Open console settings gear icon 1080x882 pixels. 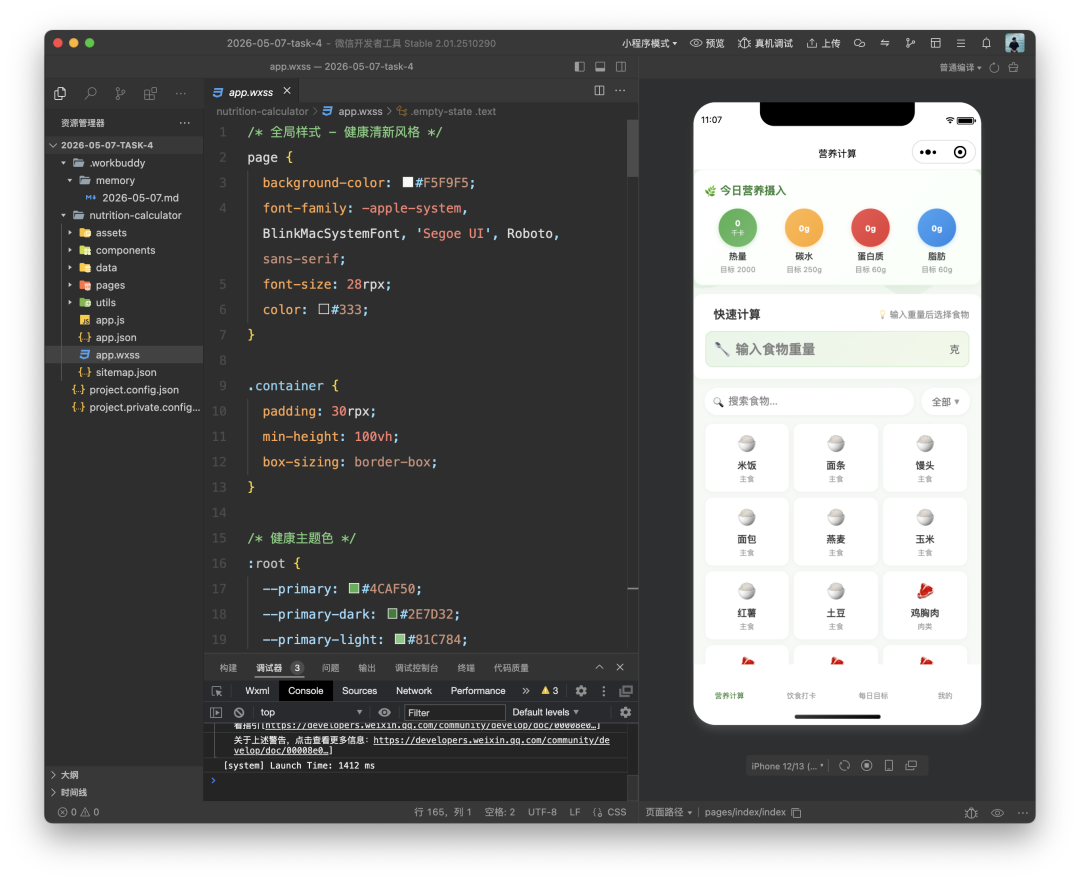pyautogui.click(x=625, y=713)
